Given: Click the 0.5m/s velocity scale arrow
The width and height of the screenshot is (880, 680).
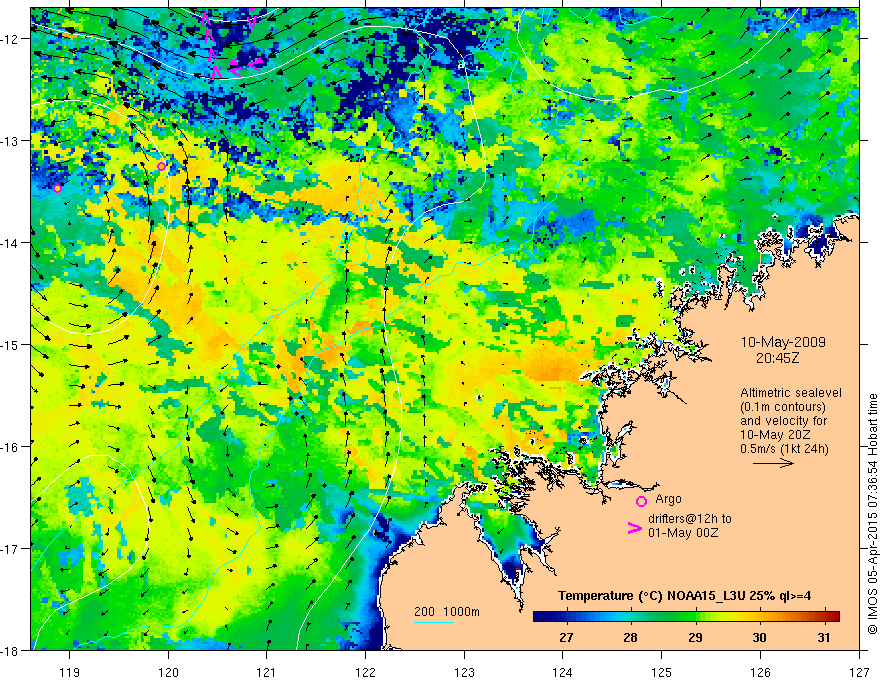Looking at the screenshot, I should pos(773,463).
